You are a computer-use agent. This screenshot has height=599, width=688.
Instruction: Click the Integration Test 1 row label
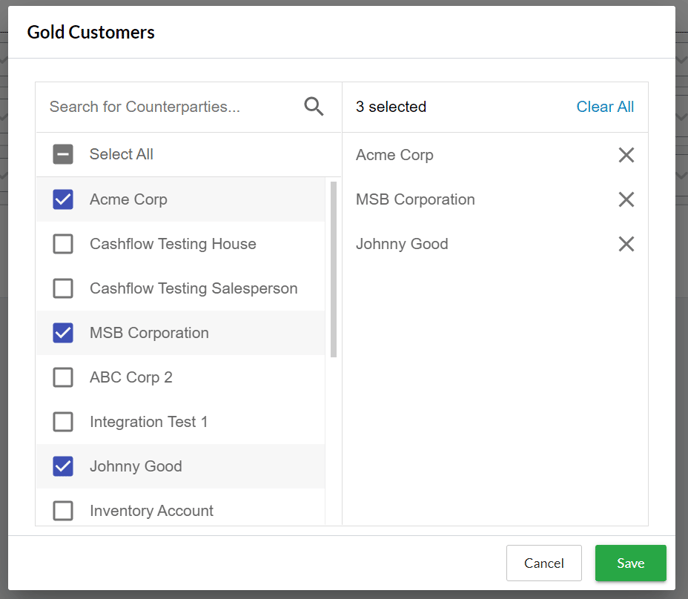pyautogui.click(x=149, y=422)
